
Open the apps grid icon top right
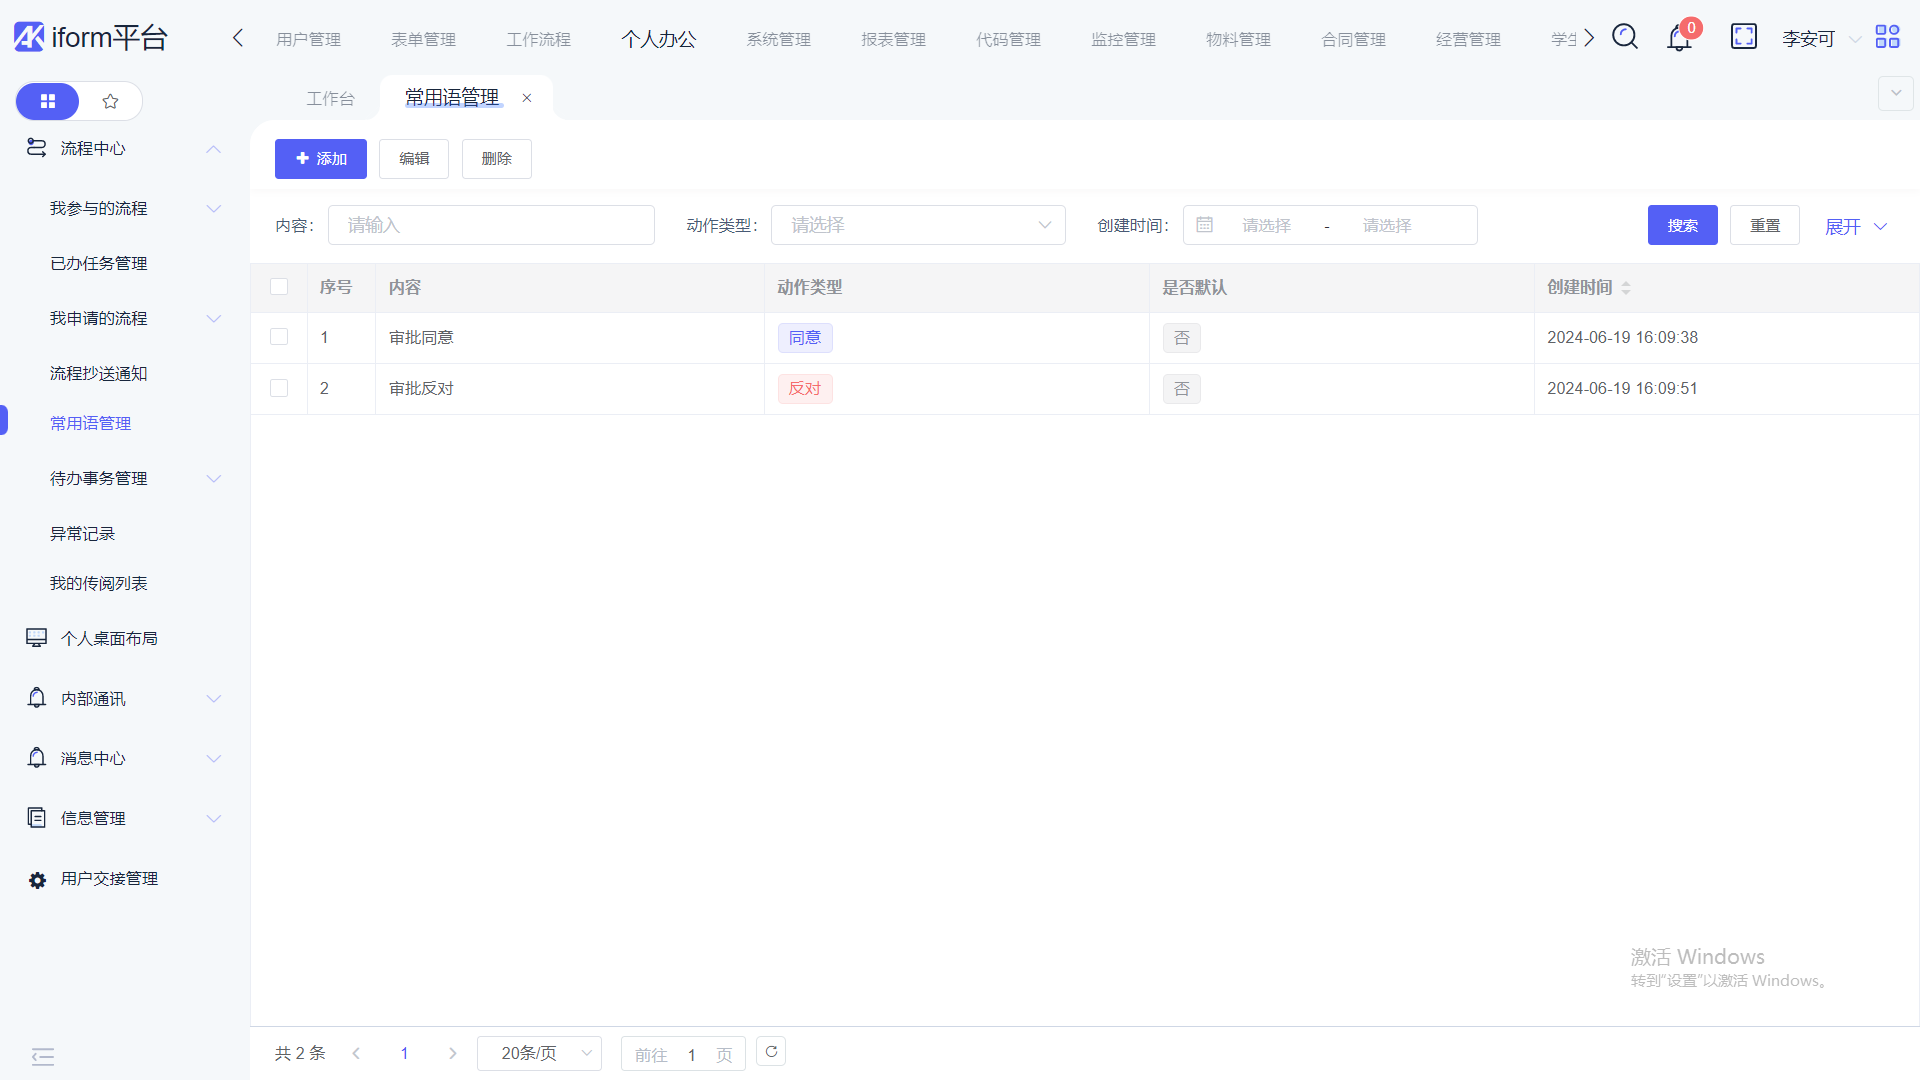tap(1887, 37)
